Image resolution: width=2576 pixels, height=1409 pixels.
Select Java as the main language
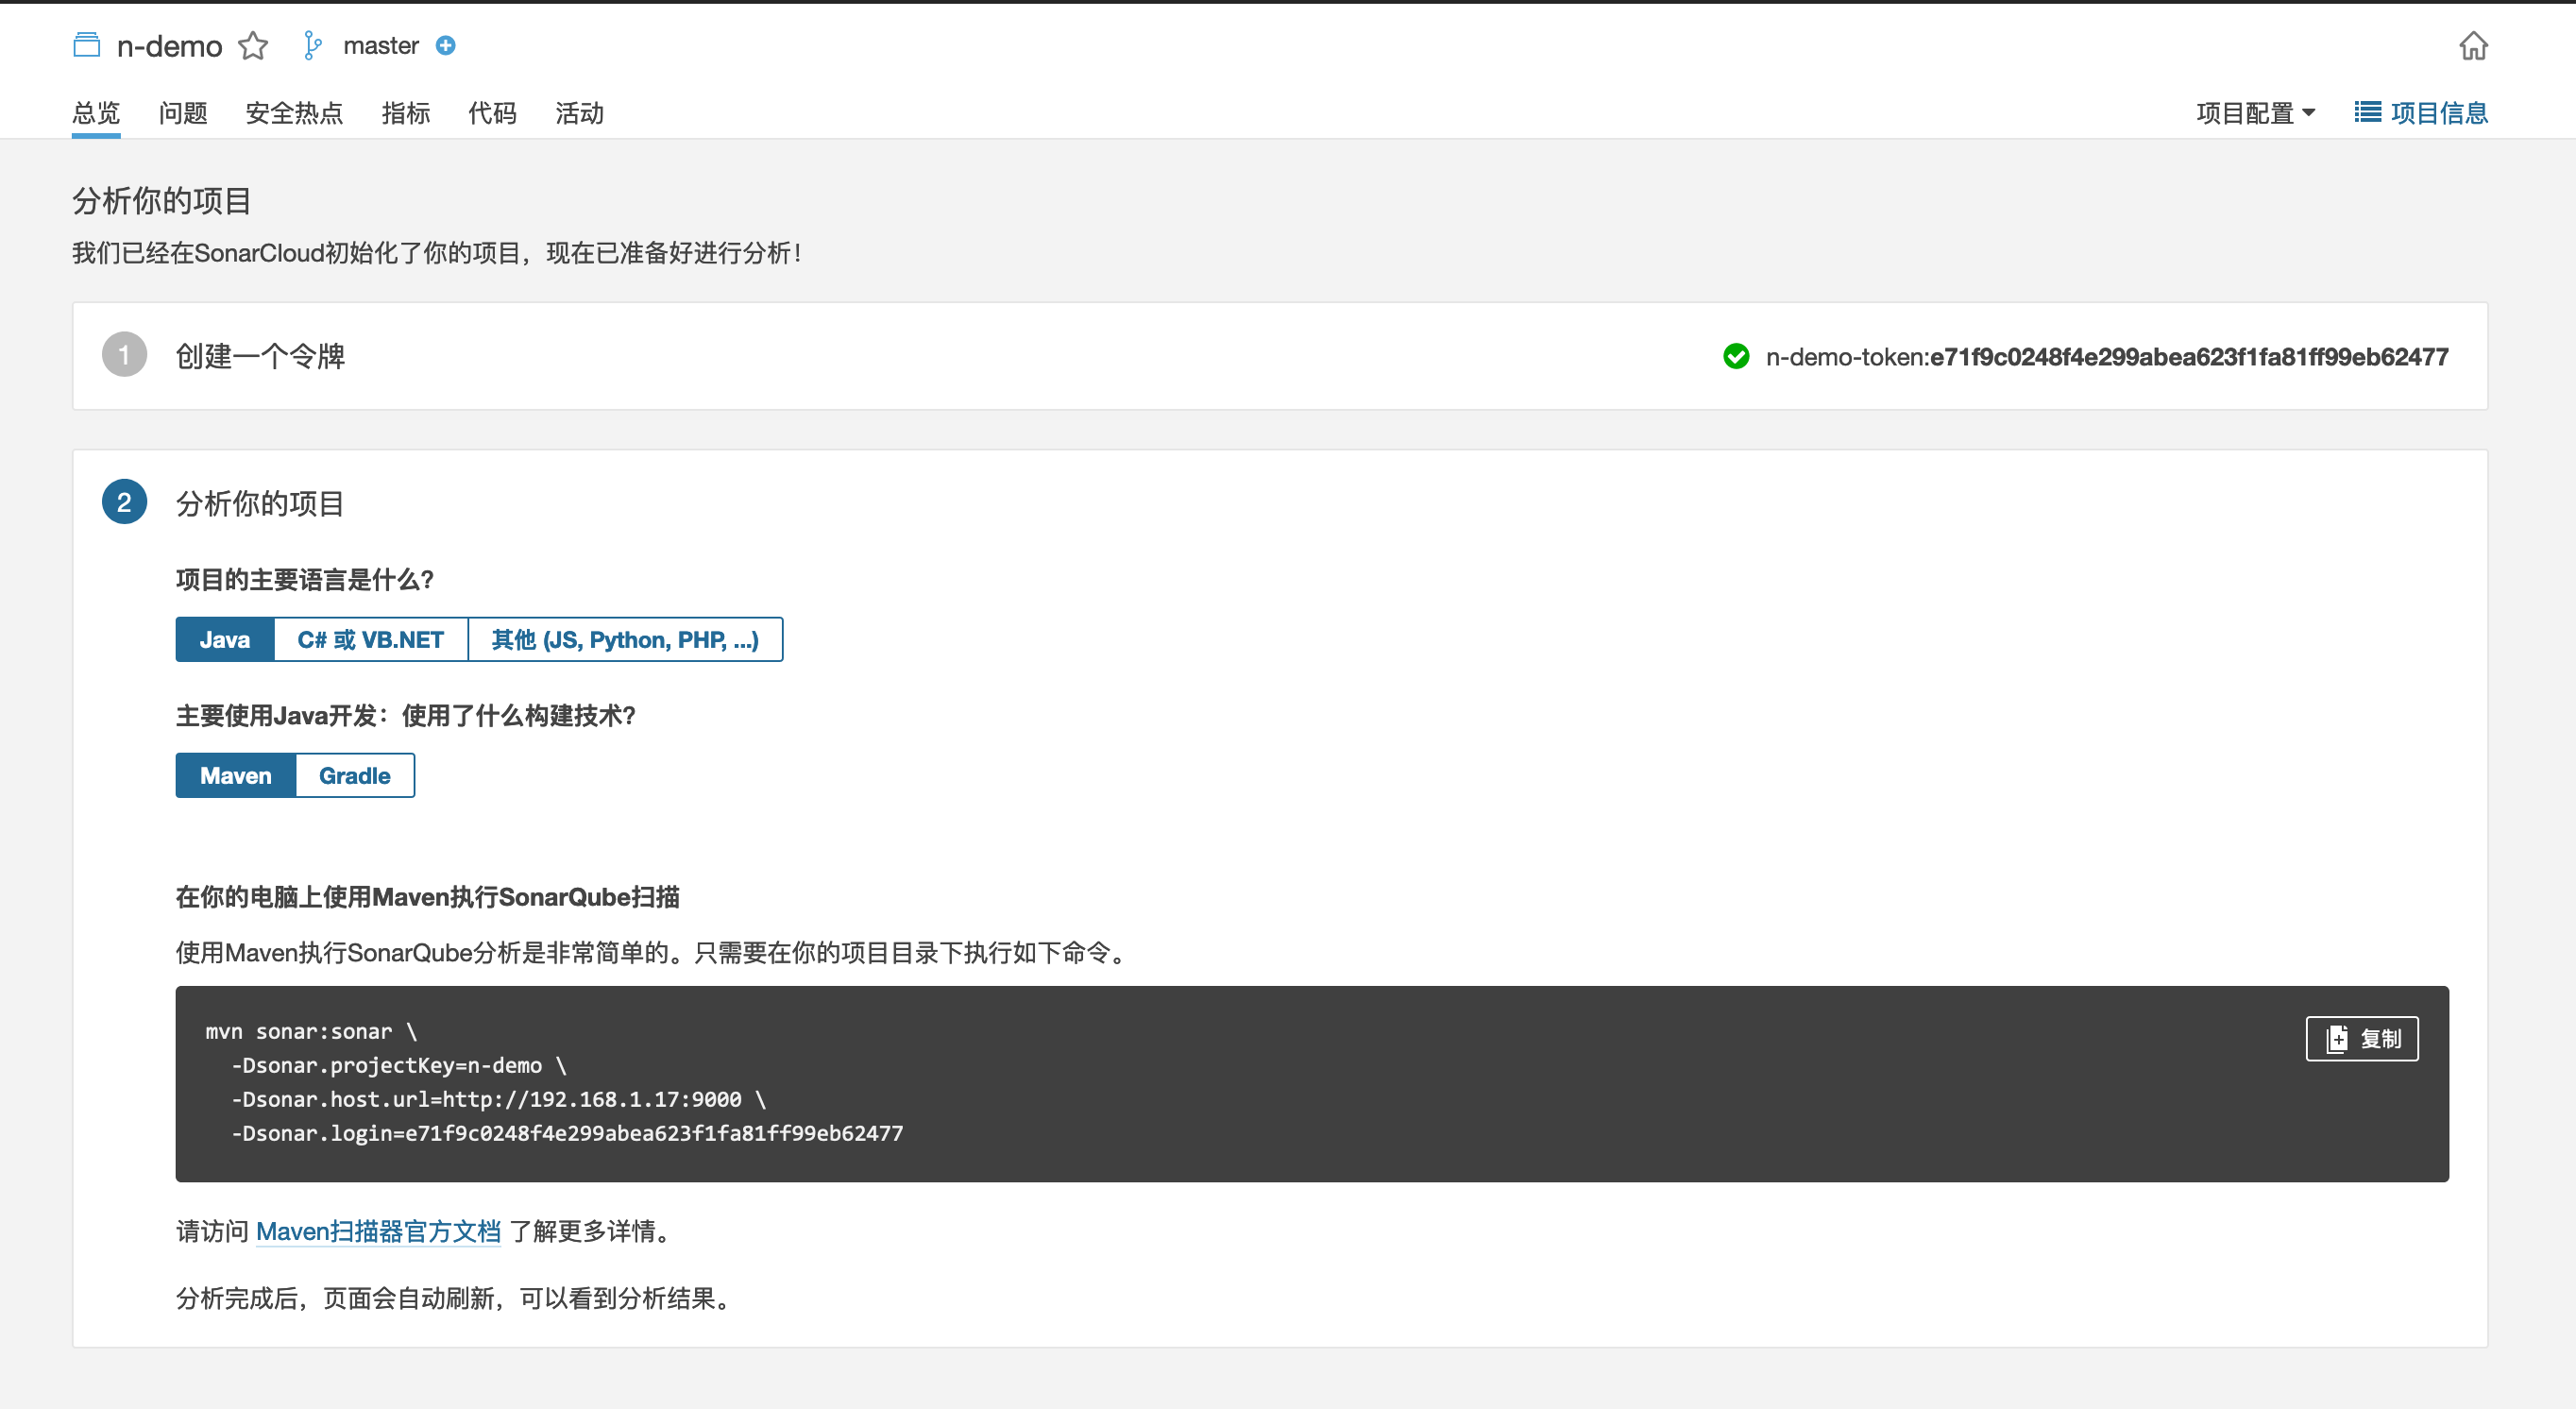(x=224, y=640)
